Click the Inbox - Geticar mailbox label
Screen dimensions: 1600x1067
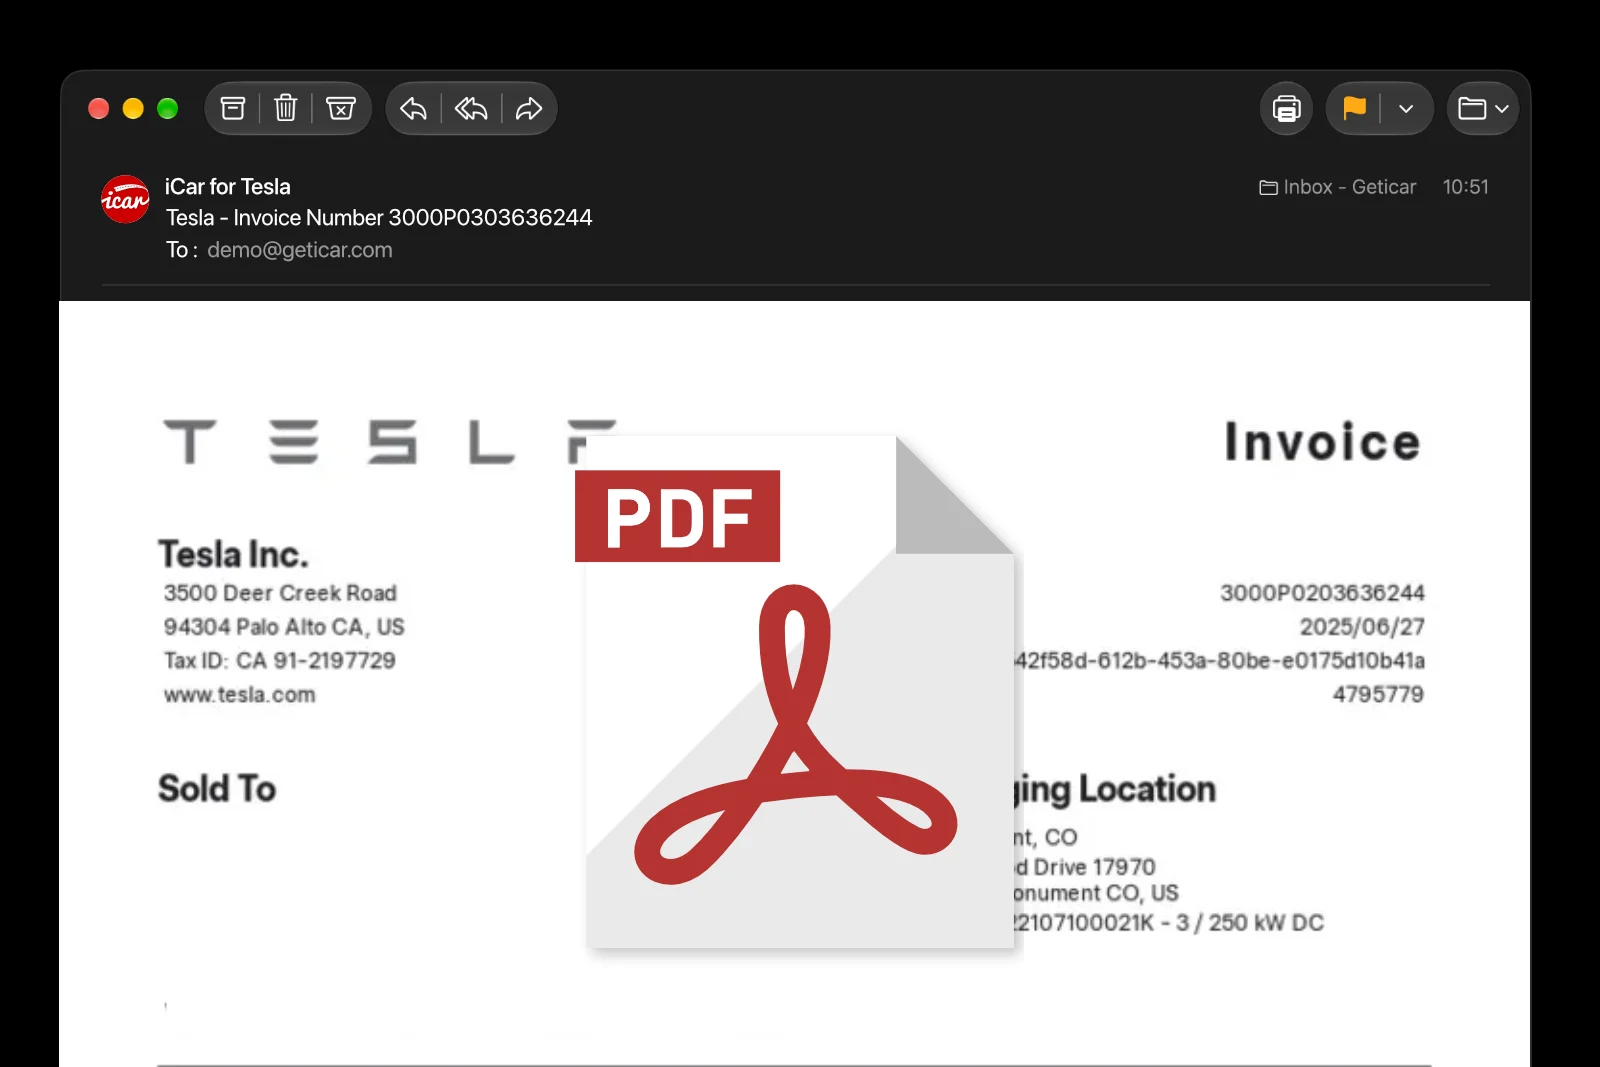click(1338, 187)
